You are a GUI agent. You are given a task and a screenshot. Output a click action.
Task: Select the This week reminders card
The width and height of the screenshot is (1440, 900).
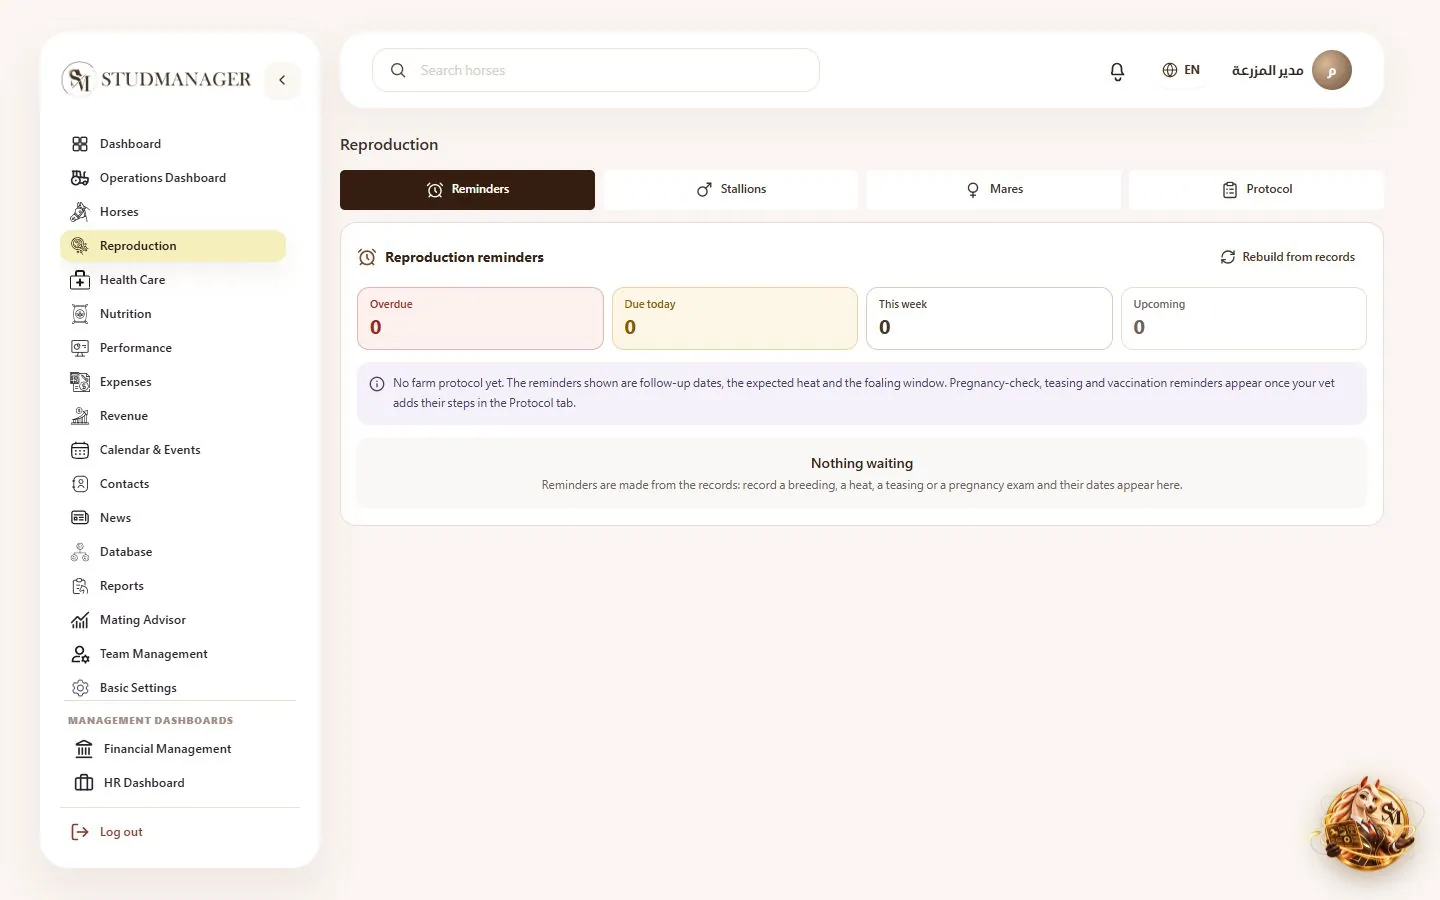click(x=989, y=319)
